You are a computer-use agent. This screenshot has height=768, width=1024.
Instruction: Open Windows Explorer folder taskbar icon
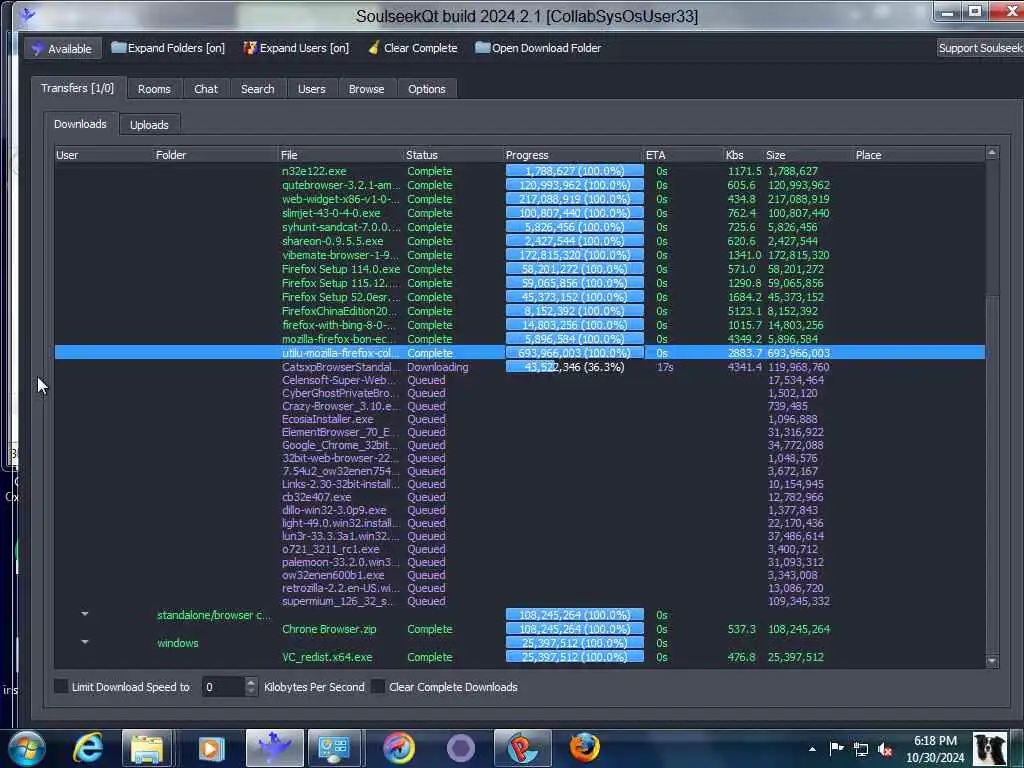click(x=147, y=748)
